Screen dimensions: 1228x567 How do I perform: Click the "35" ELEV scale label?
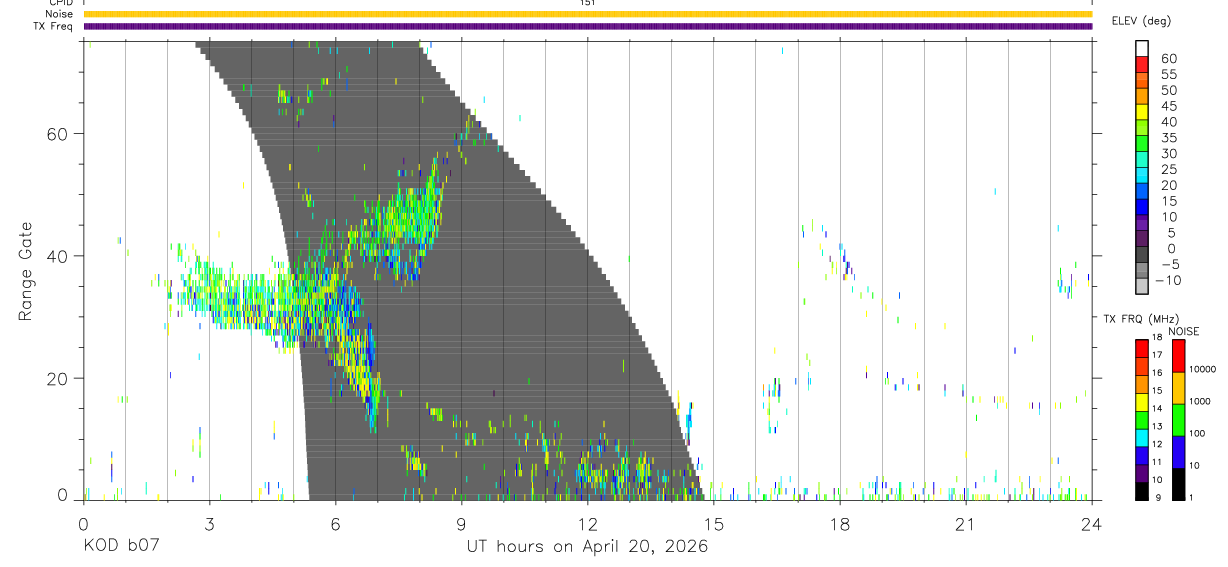click(1168, 138)
